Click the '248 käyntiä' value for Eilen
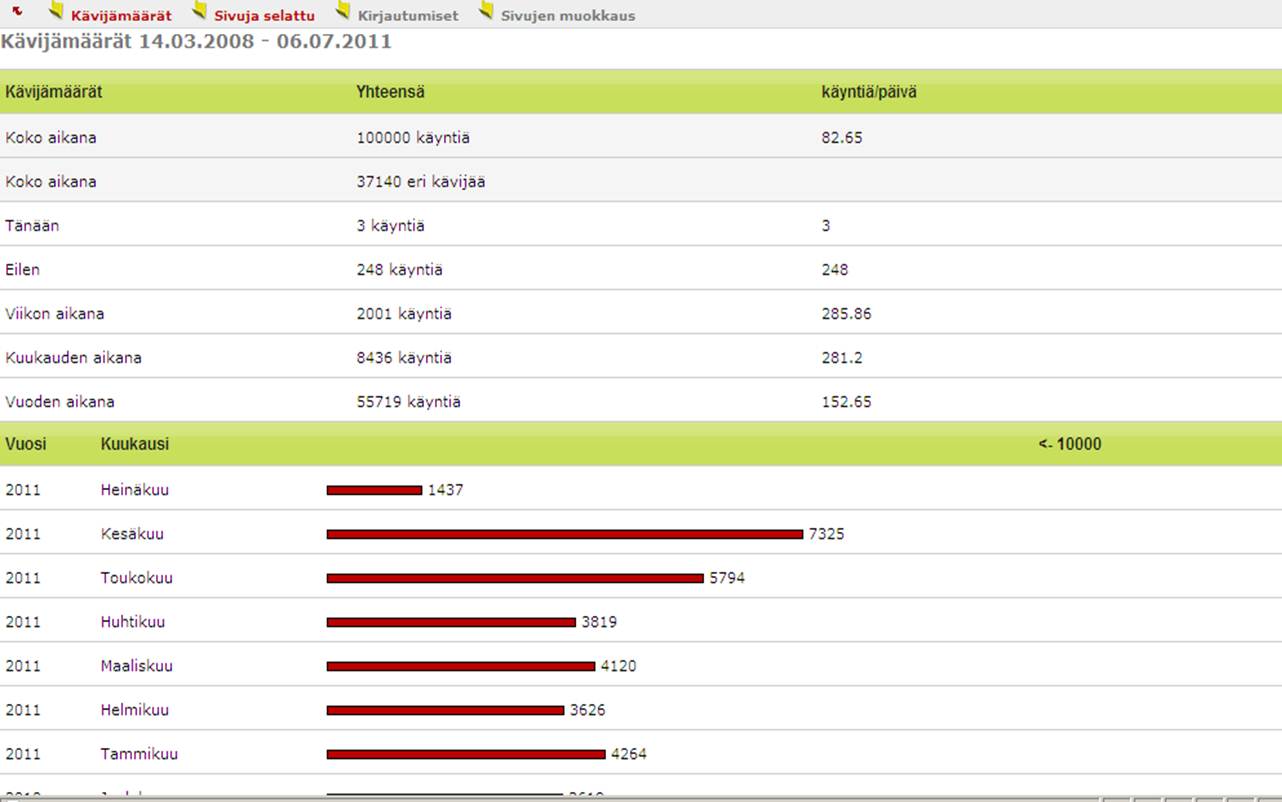 click(x=399, y=270)
